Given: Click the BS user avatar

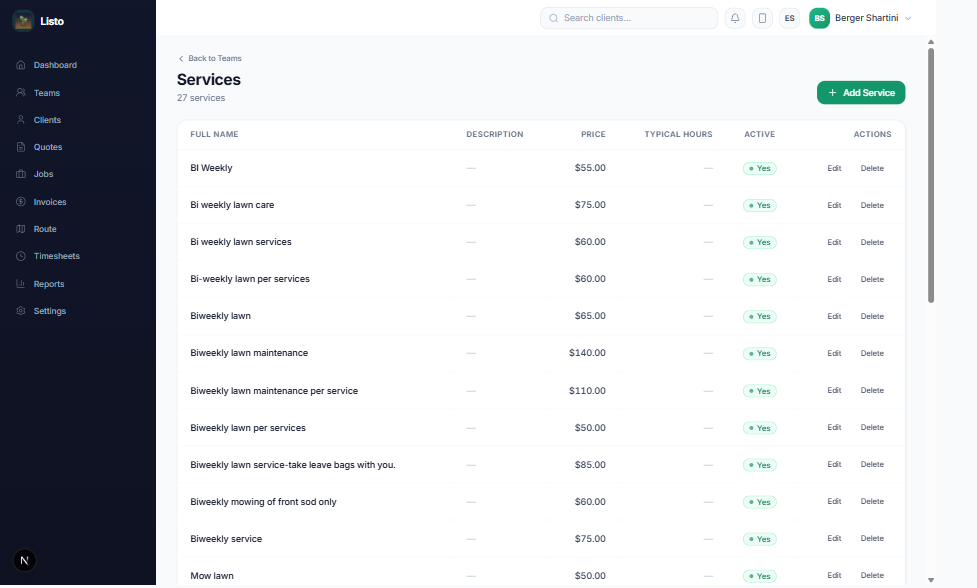Looking at the screenshot, I should 819,18.
